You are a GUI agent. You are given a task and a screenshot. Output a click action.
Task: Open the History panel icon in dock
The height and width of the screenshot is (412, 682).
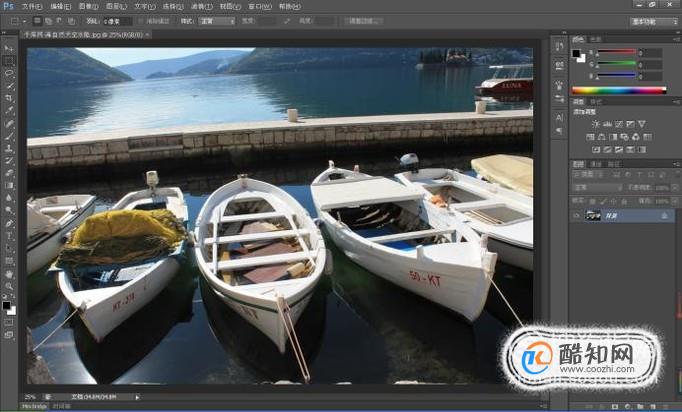click(x=559, y=46)
